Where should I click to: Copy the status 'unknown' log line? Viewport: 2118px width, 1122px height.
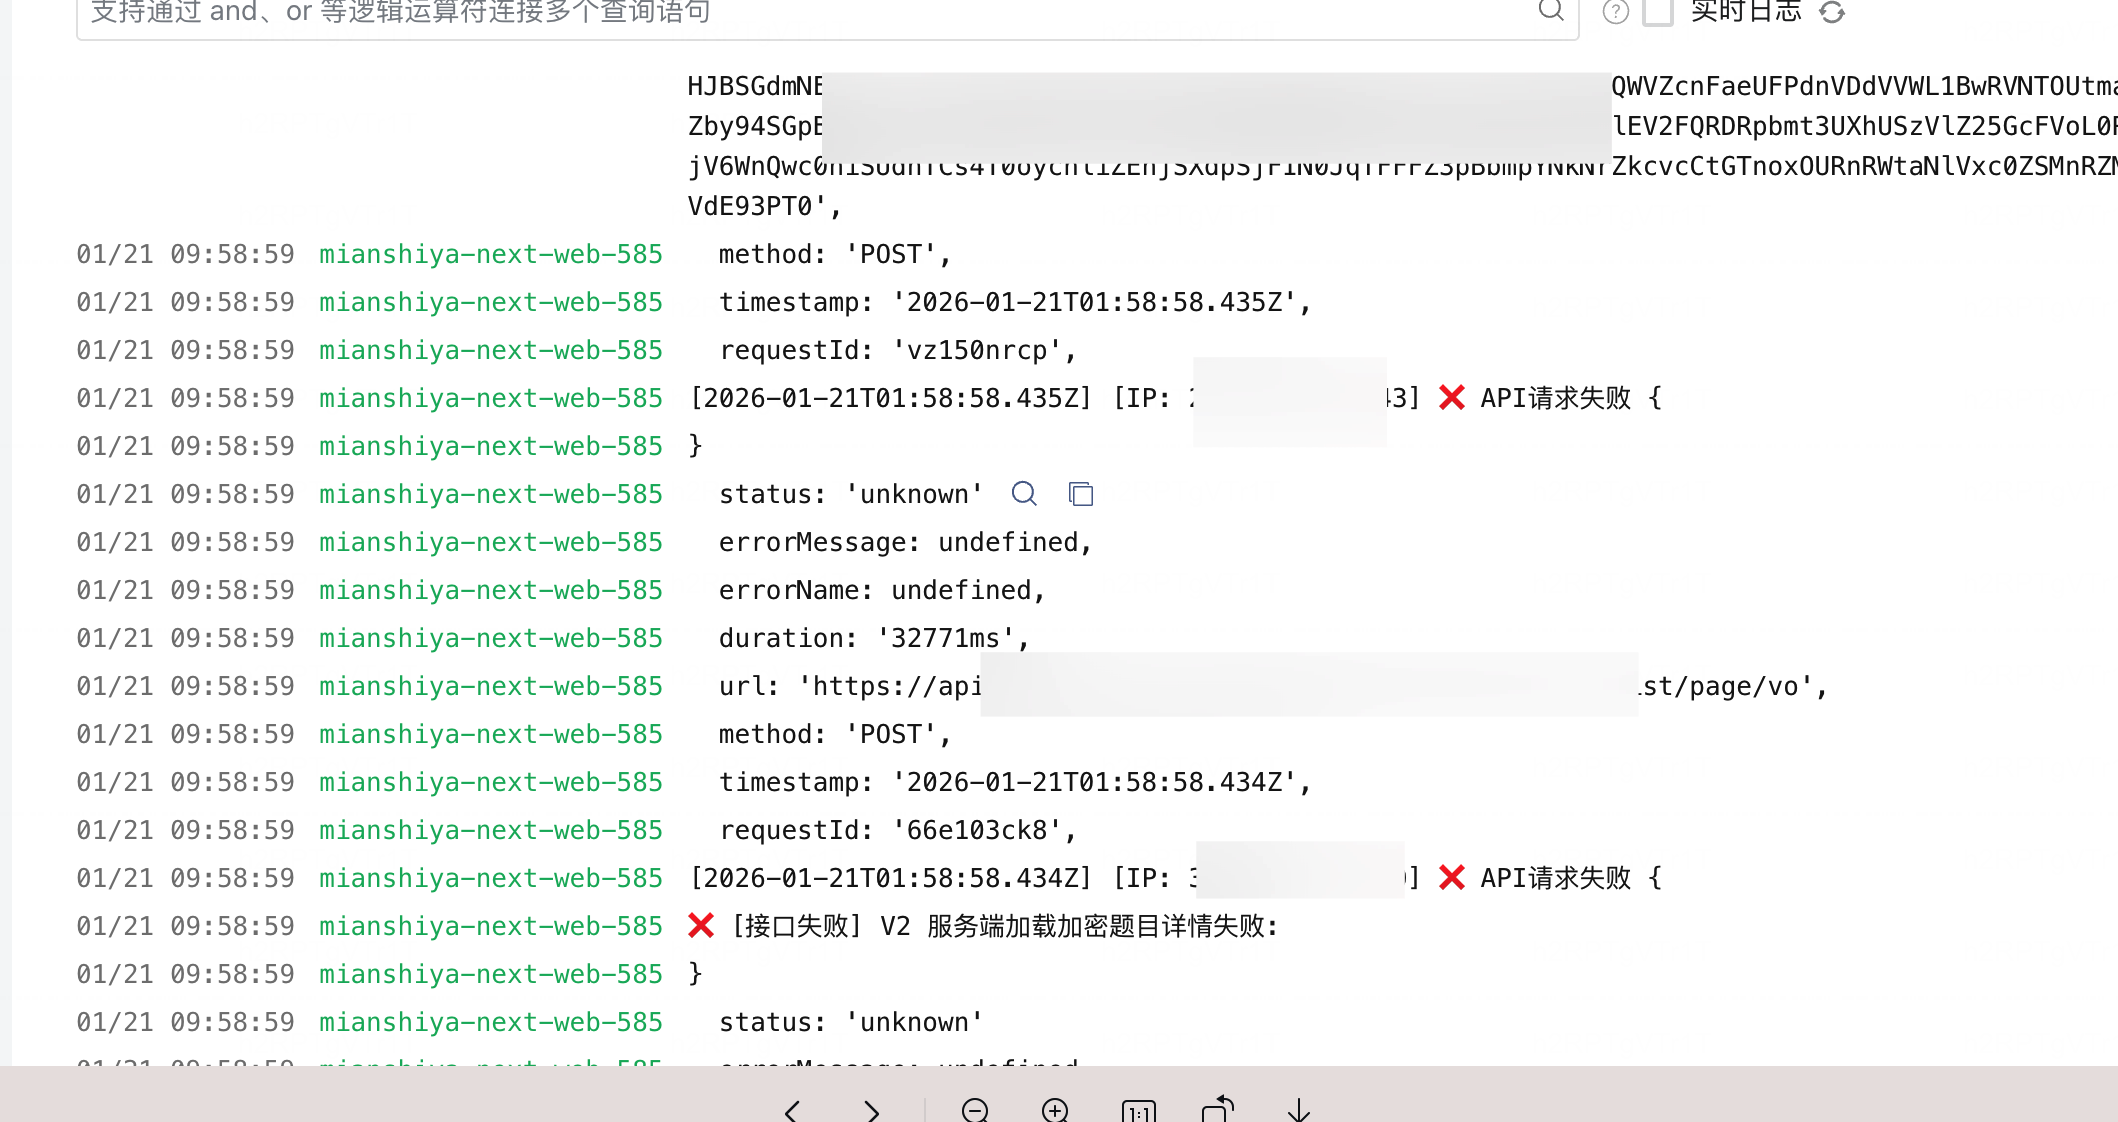coord(1081,494)
